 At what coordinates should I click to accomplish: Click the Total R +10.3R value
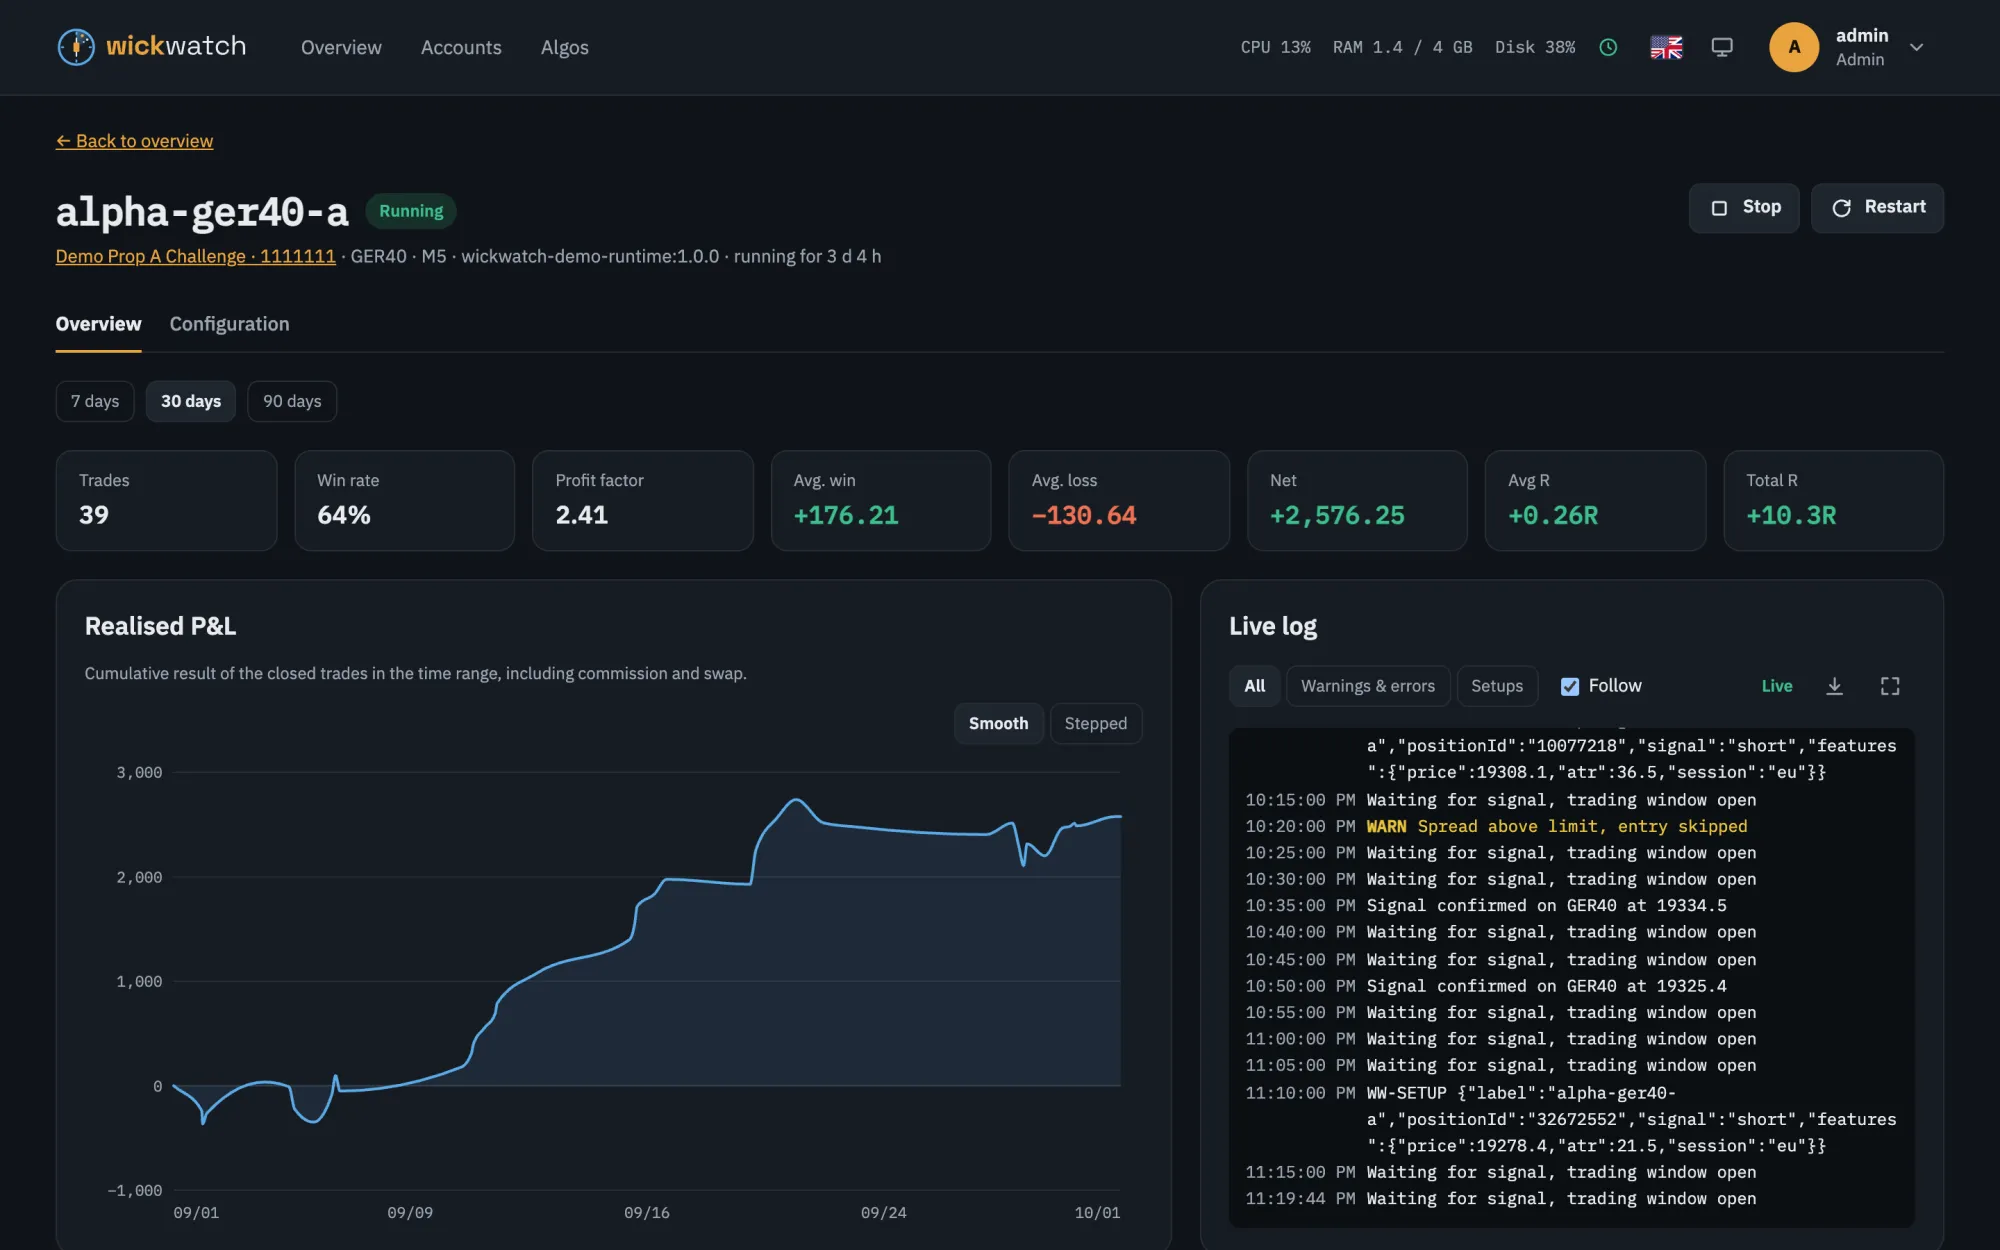pos(1791,515)
